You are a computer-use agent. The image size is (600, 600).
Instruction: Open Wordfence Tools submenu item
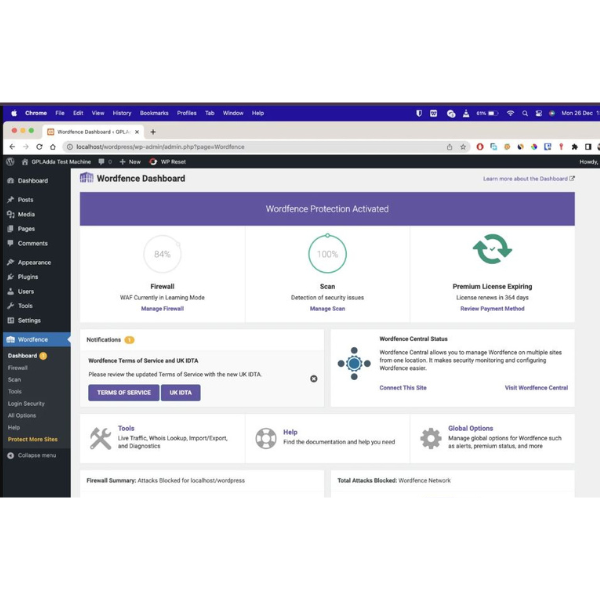click(15, 392)
